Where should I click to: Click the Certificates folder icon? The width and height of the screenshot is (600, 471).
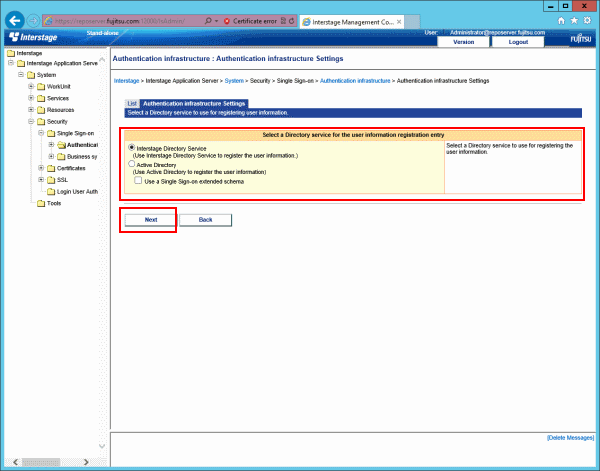click(x=51, y=168)
